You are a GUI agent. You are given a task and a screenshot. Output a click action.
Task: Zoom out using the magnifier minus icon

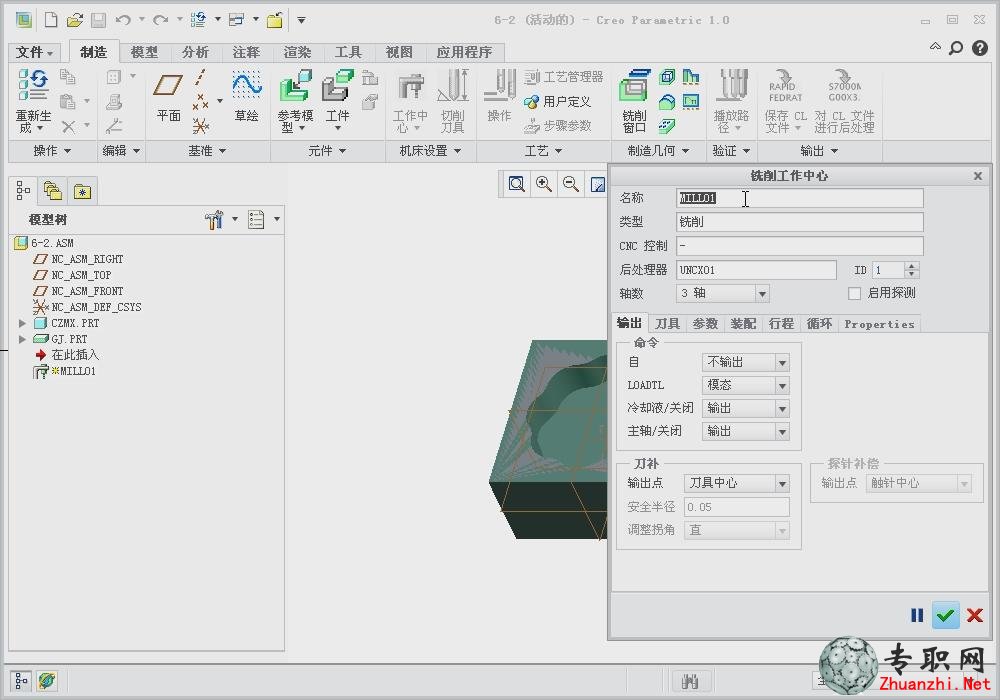(571, 184)
